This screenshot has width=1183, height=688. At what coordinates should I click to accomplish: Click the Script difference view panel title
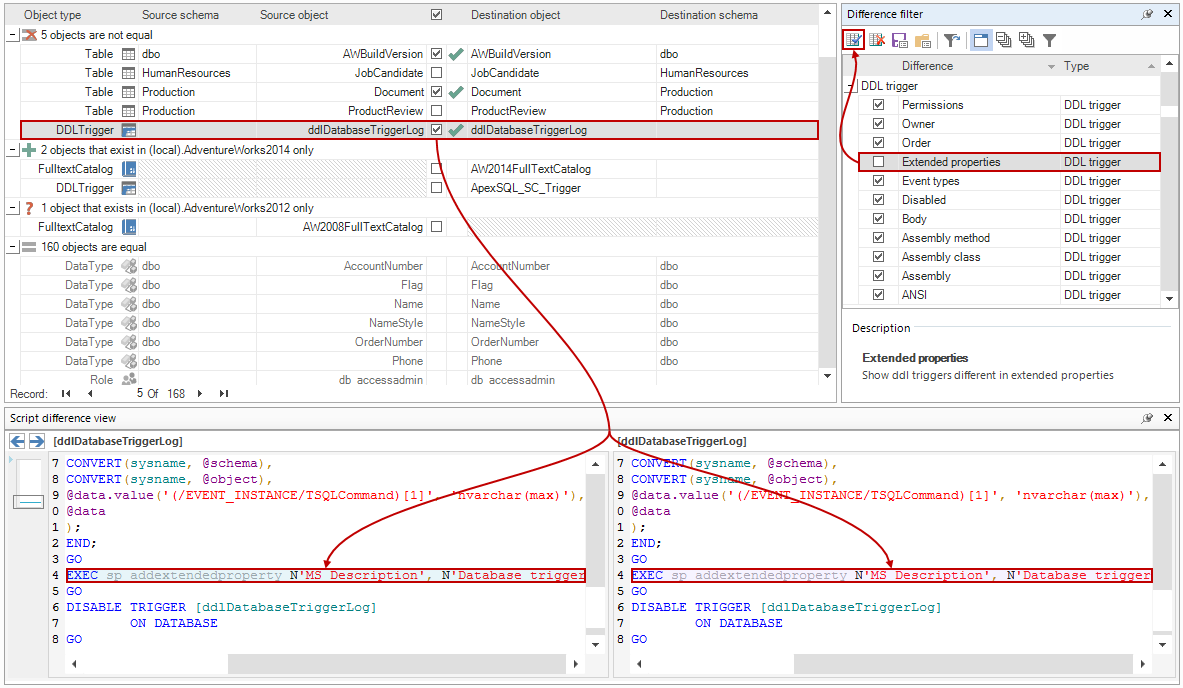60,417
